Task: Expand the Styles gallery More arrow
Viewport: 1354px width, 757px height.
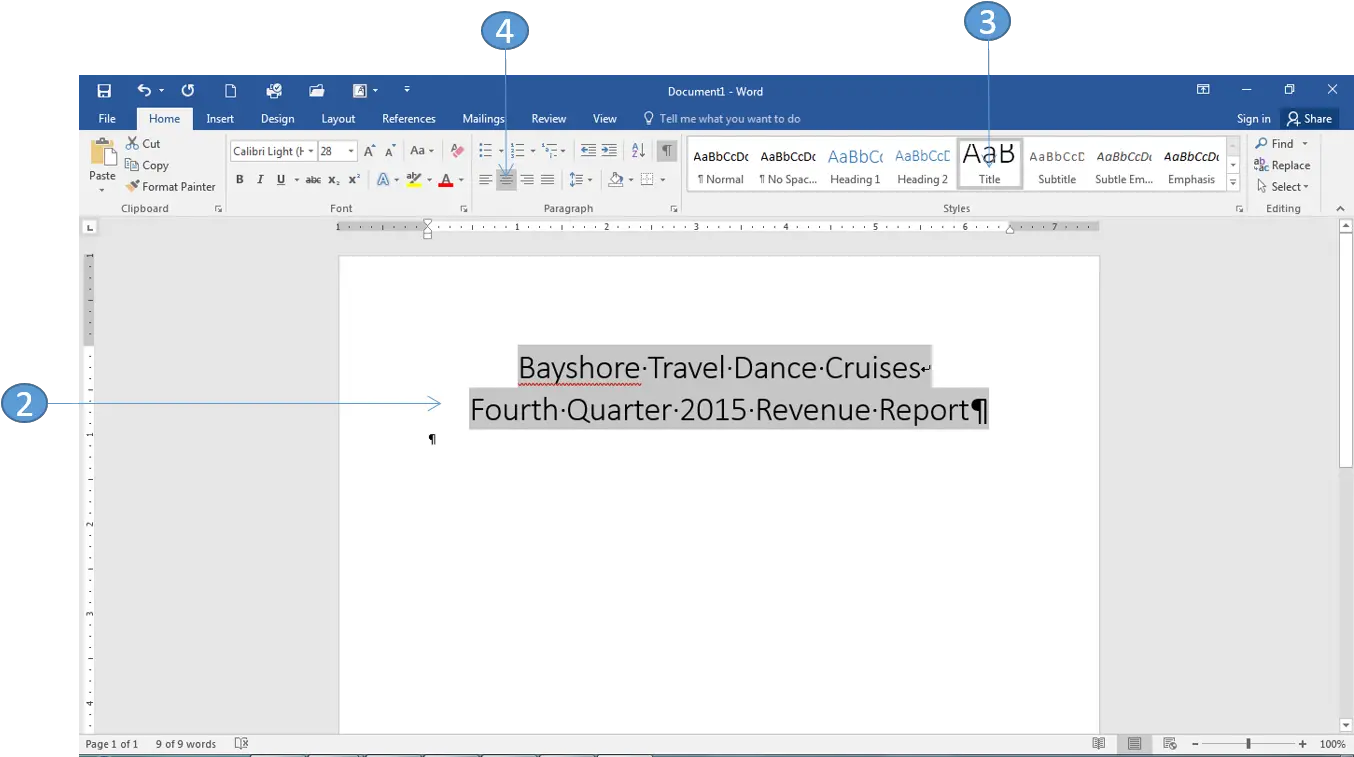Action: tap(1233, 183)
